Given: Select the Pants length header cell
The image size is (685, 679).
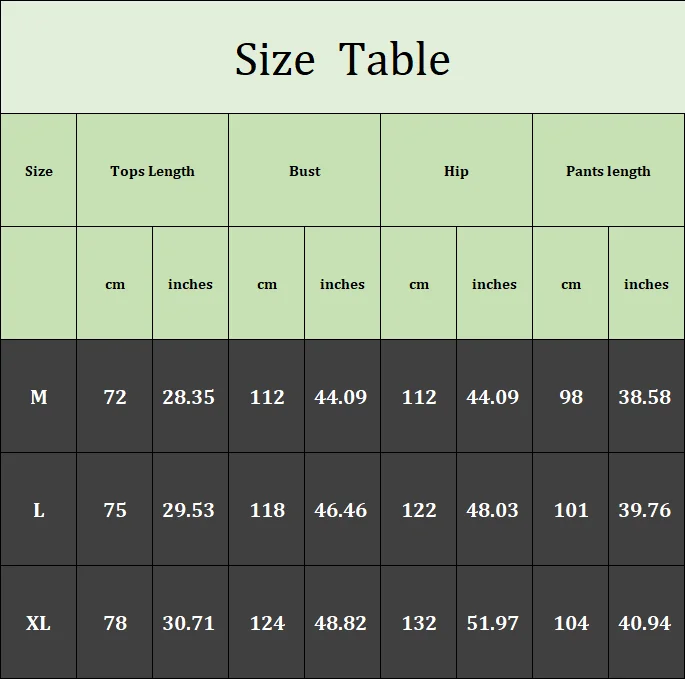Looking at the screenshot, I should coord(608,171).
